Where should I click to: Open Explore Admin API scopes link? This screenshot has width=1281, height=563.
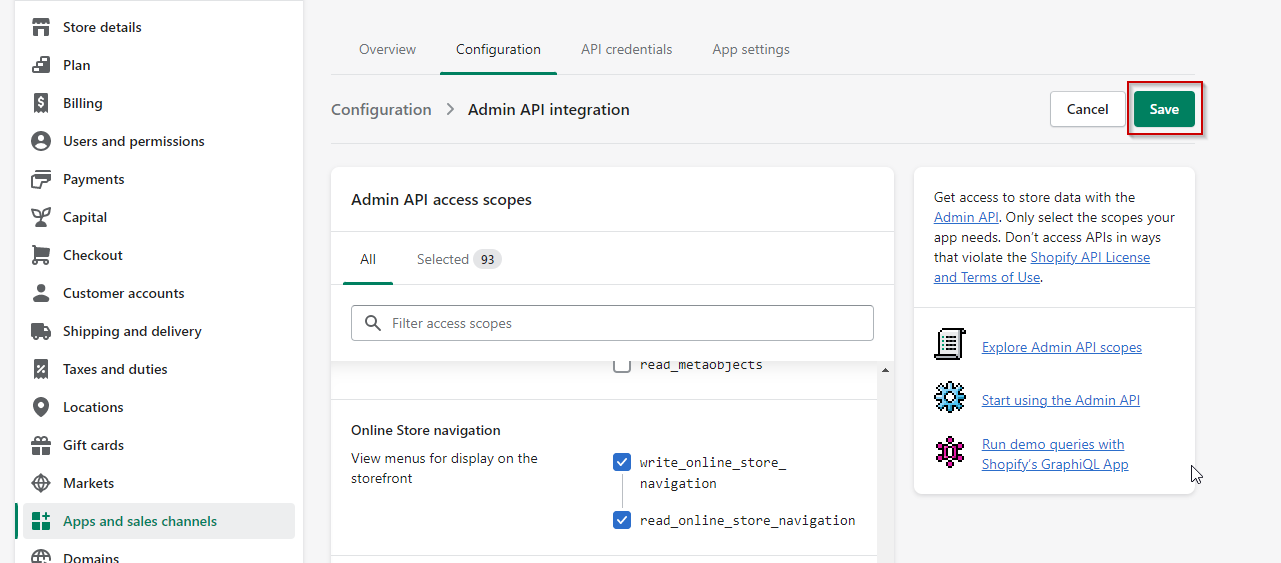tap(1062, 347)
